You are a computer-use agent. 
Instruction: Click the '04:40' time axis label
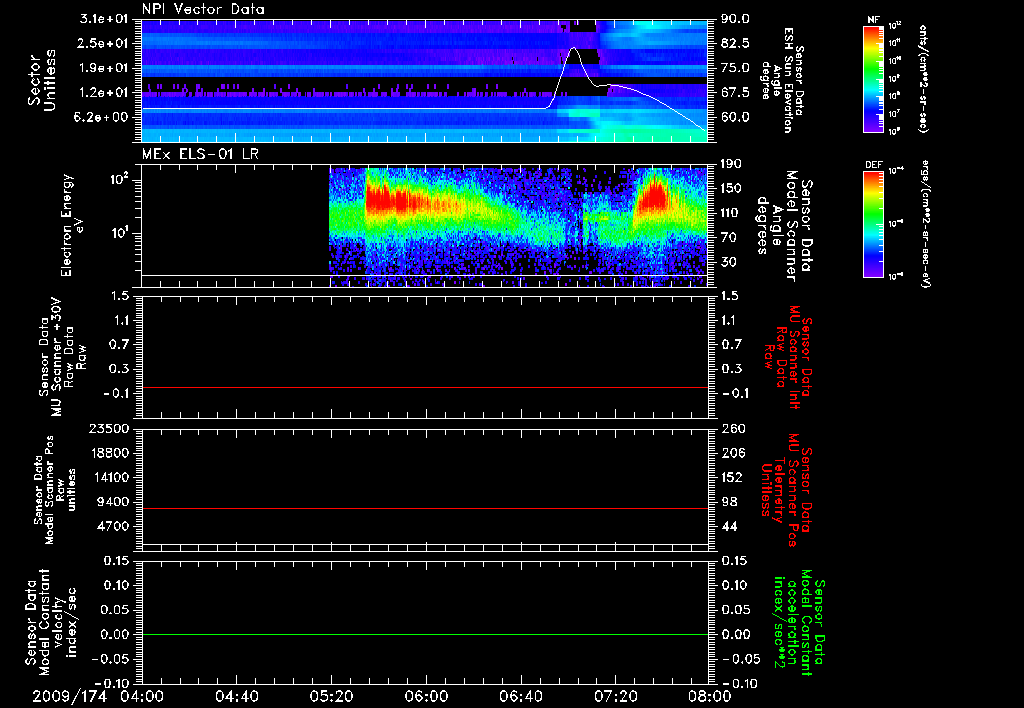236,696
